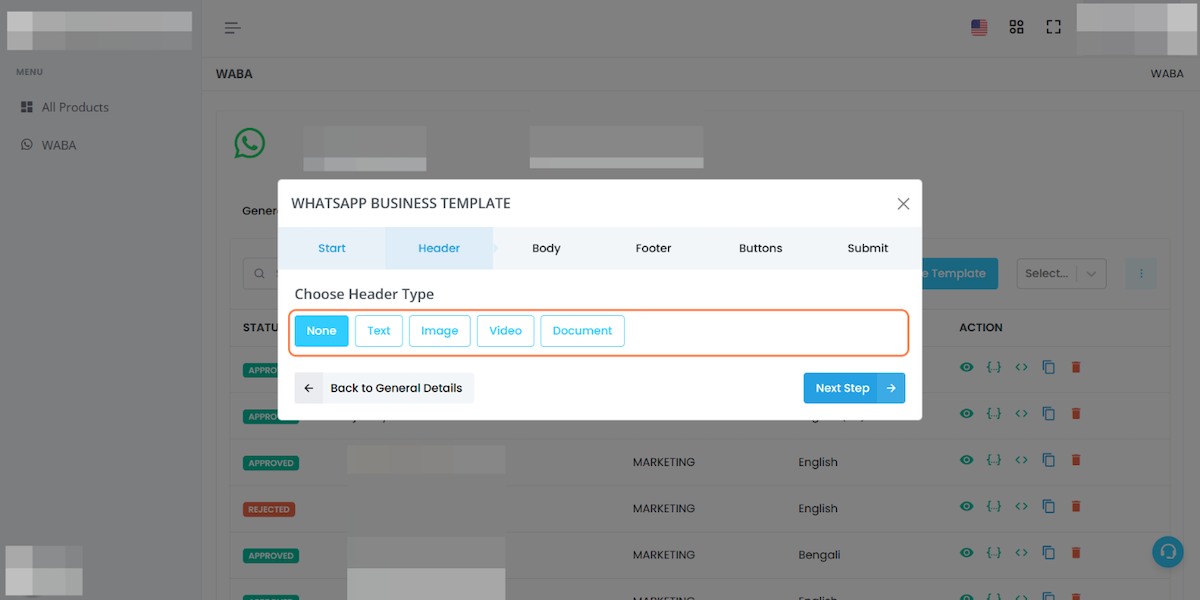Click curly braces icon in APPROVED MARKETING English row

click(x=994, y=460)
